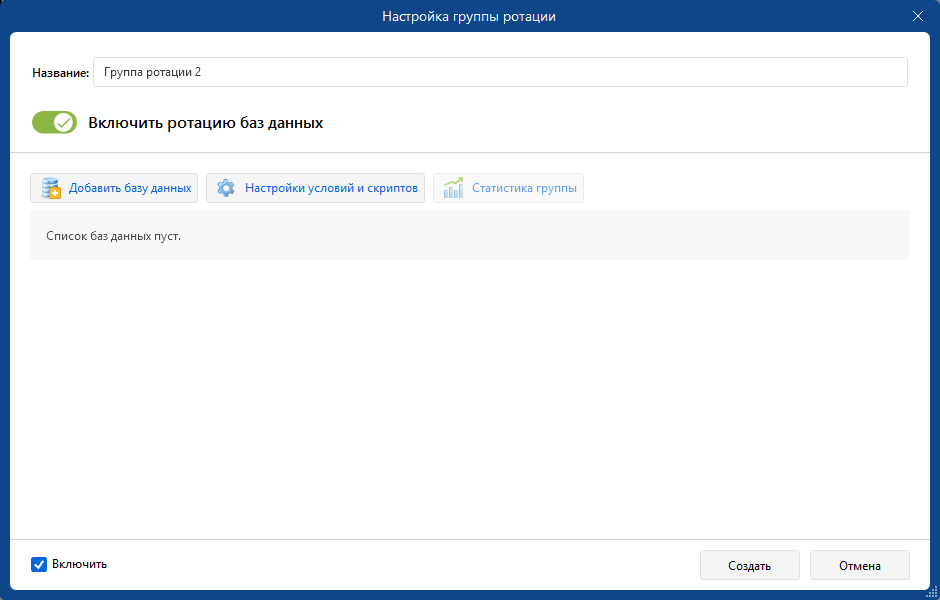Click the Включить ротацию баз данных label
940x600 pixels.
[206, 123]
